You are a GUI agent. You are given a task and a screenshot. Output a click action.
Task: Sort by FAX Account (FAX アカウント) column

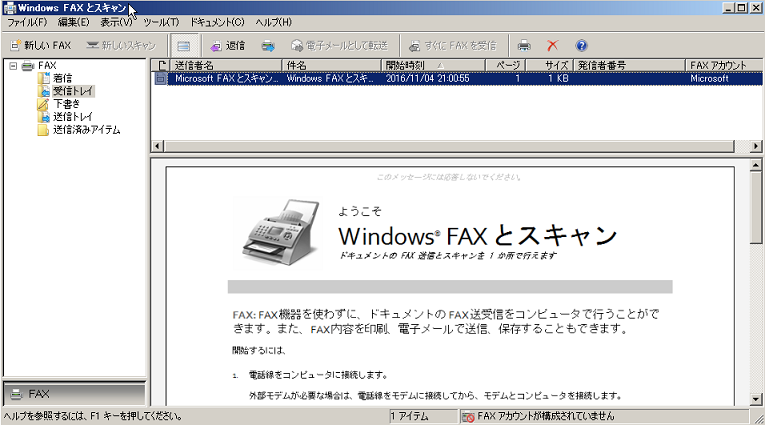pyautogui.click(x=724, y=65)
